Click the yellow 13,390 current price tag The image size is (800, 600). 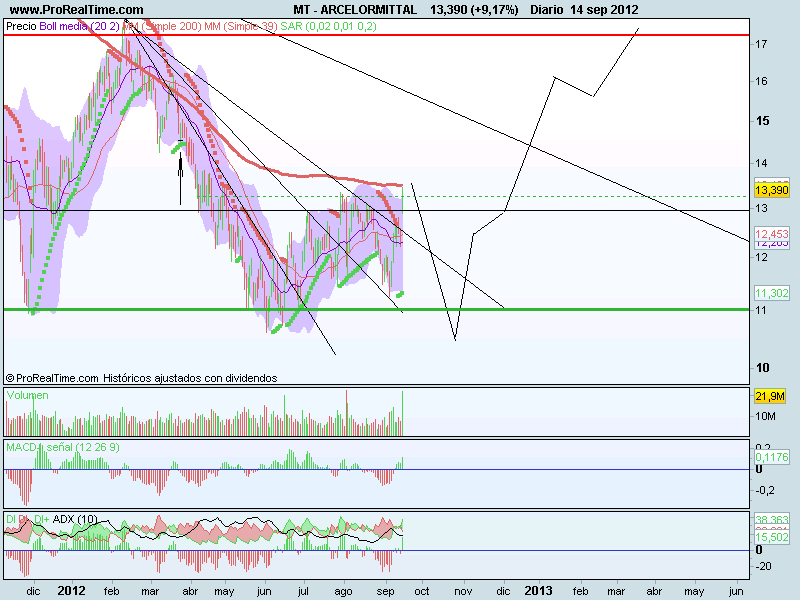pos(771,190)
